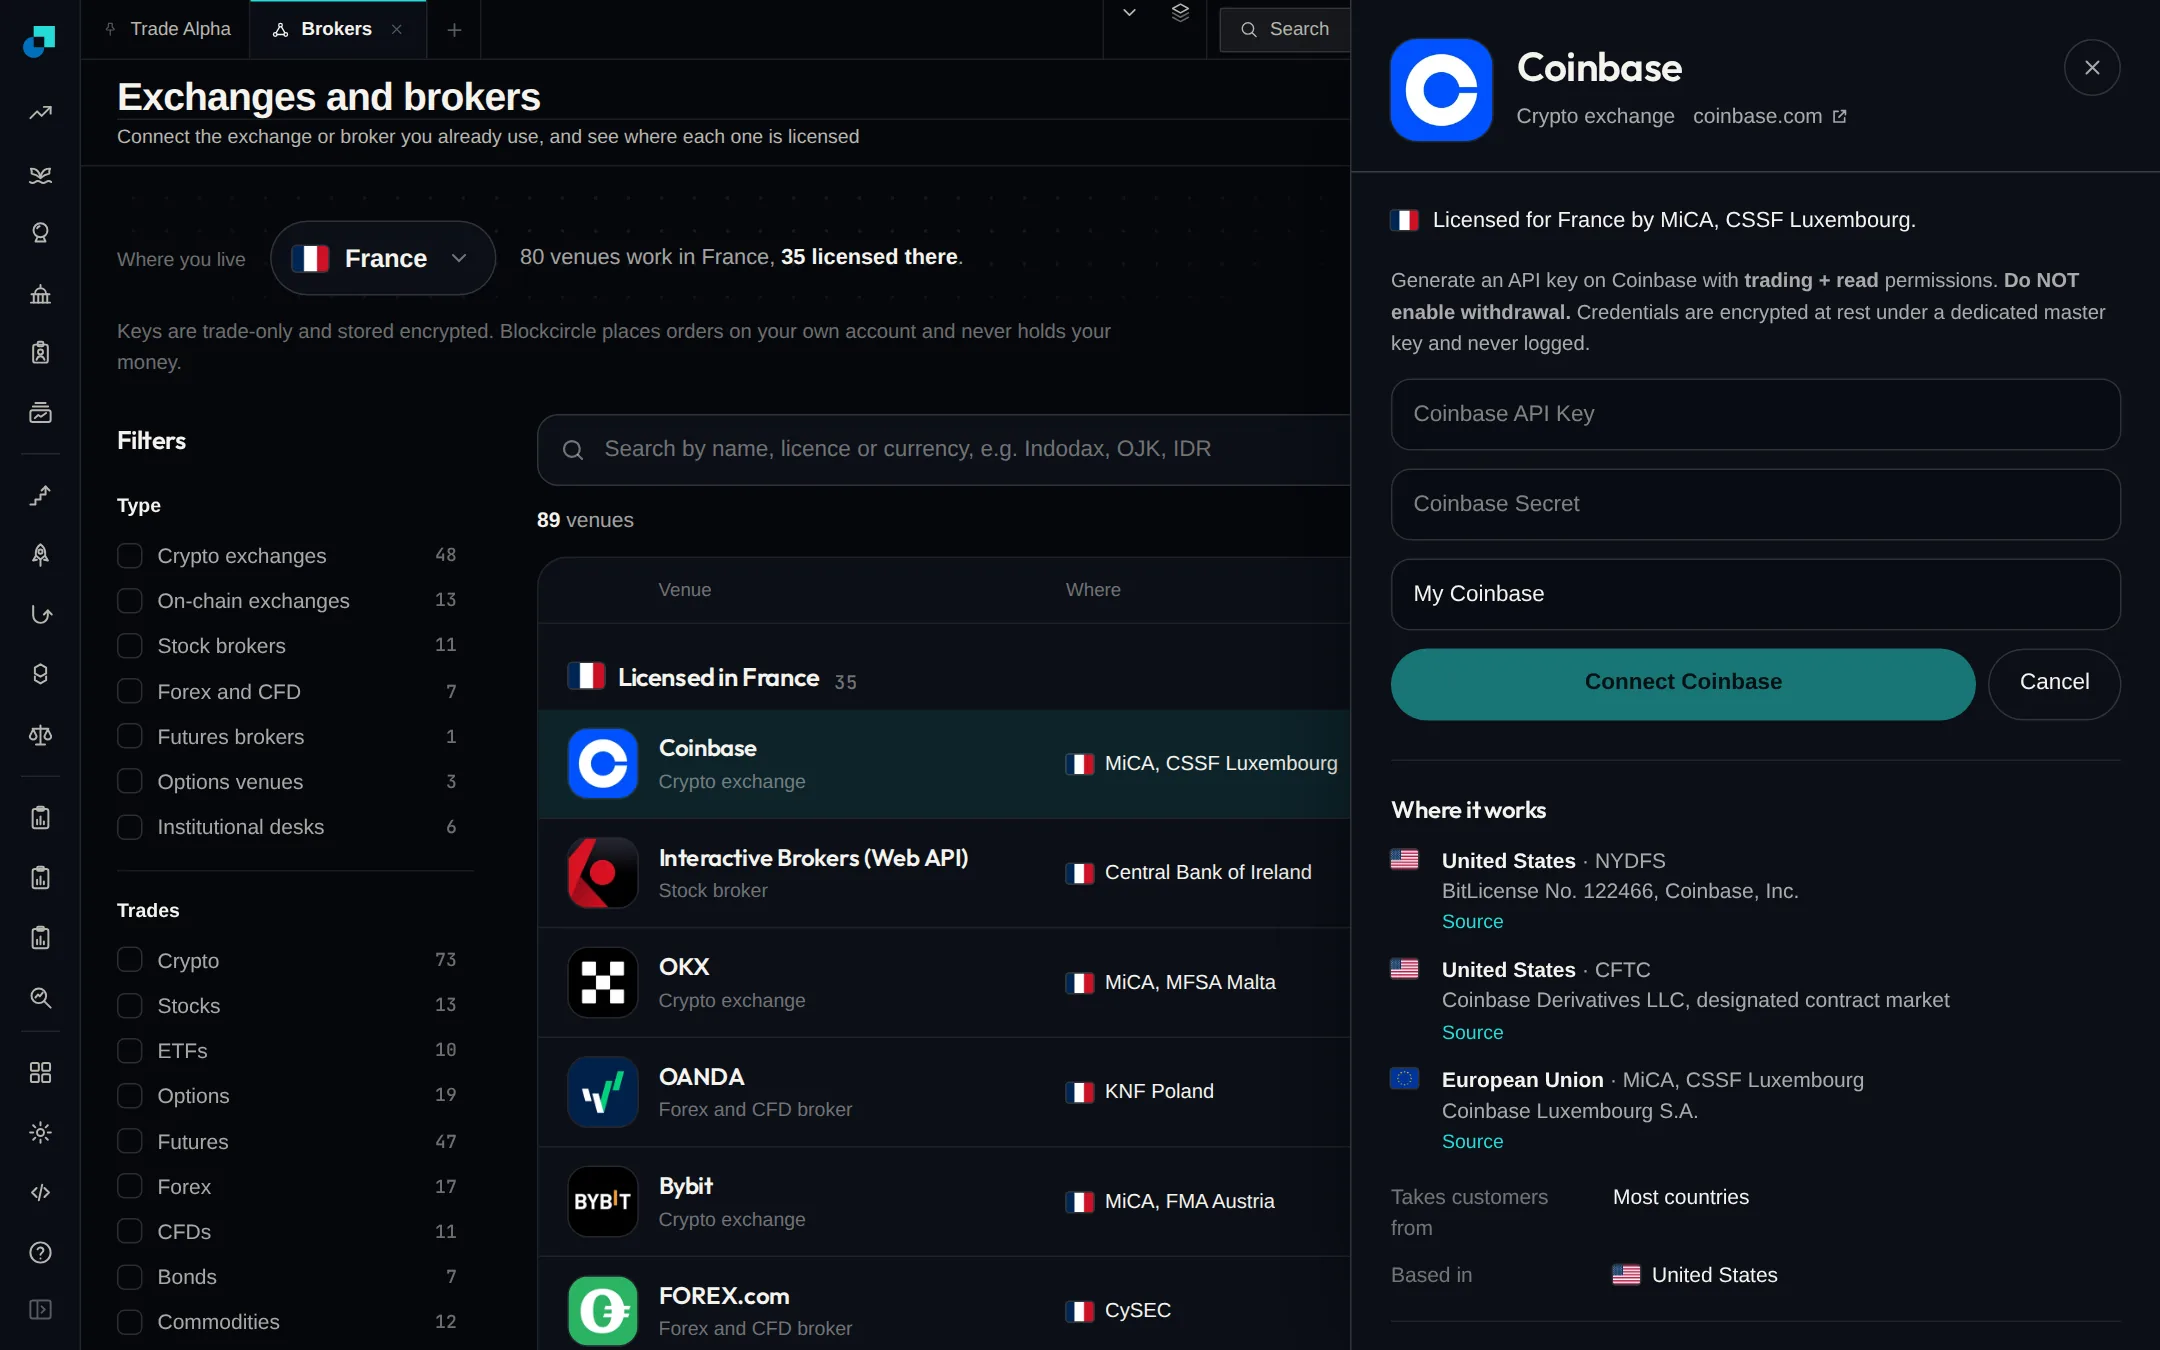
Task: Focus the Coinbase API Key field
Action: click(1755, 414)
